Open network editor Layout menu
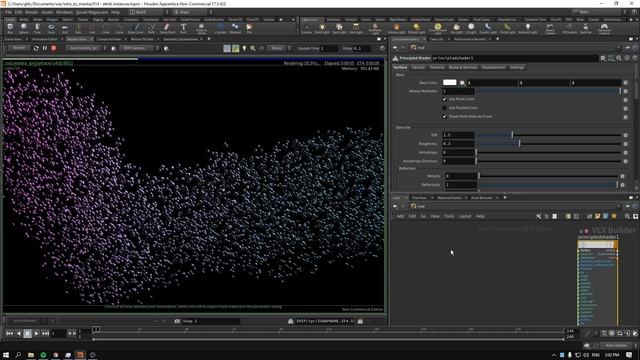This screenshot has height=360, width=640. point(464,216)
